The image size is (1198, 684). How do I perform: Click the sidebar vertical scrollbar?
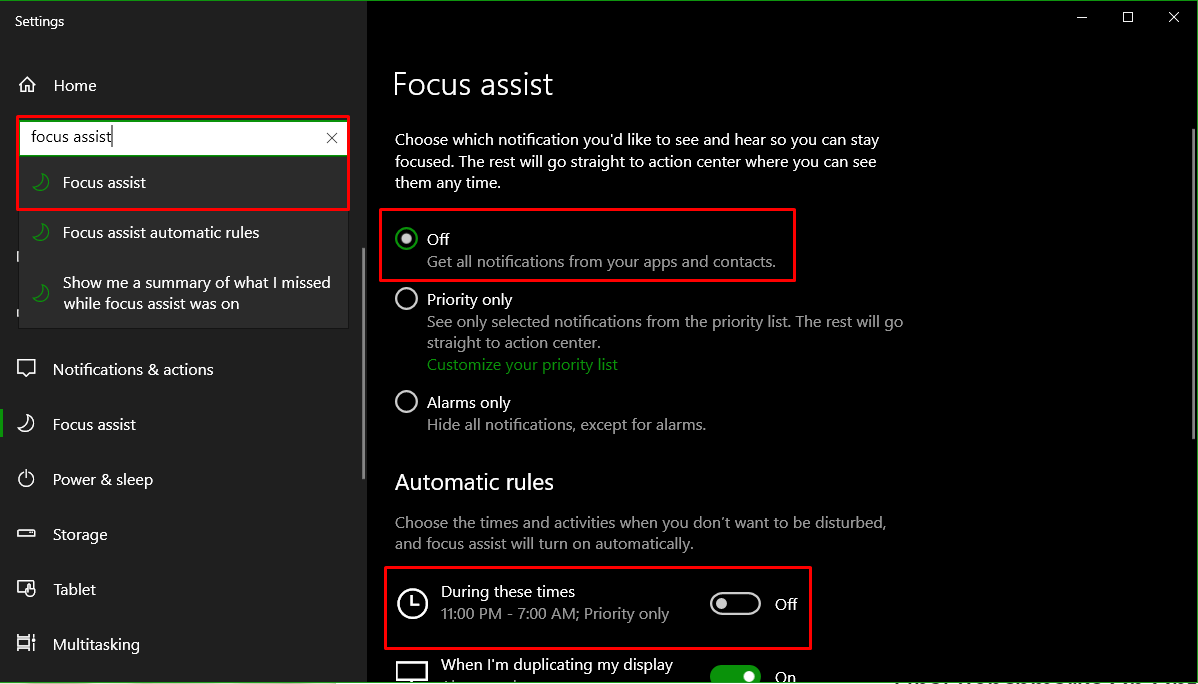click(363, 363)
